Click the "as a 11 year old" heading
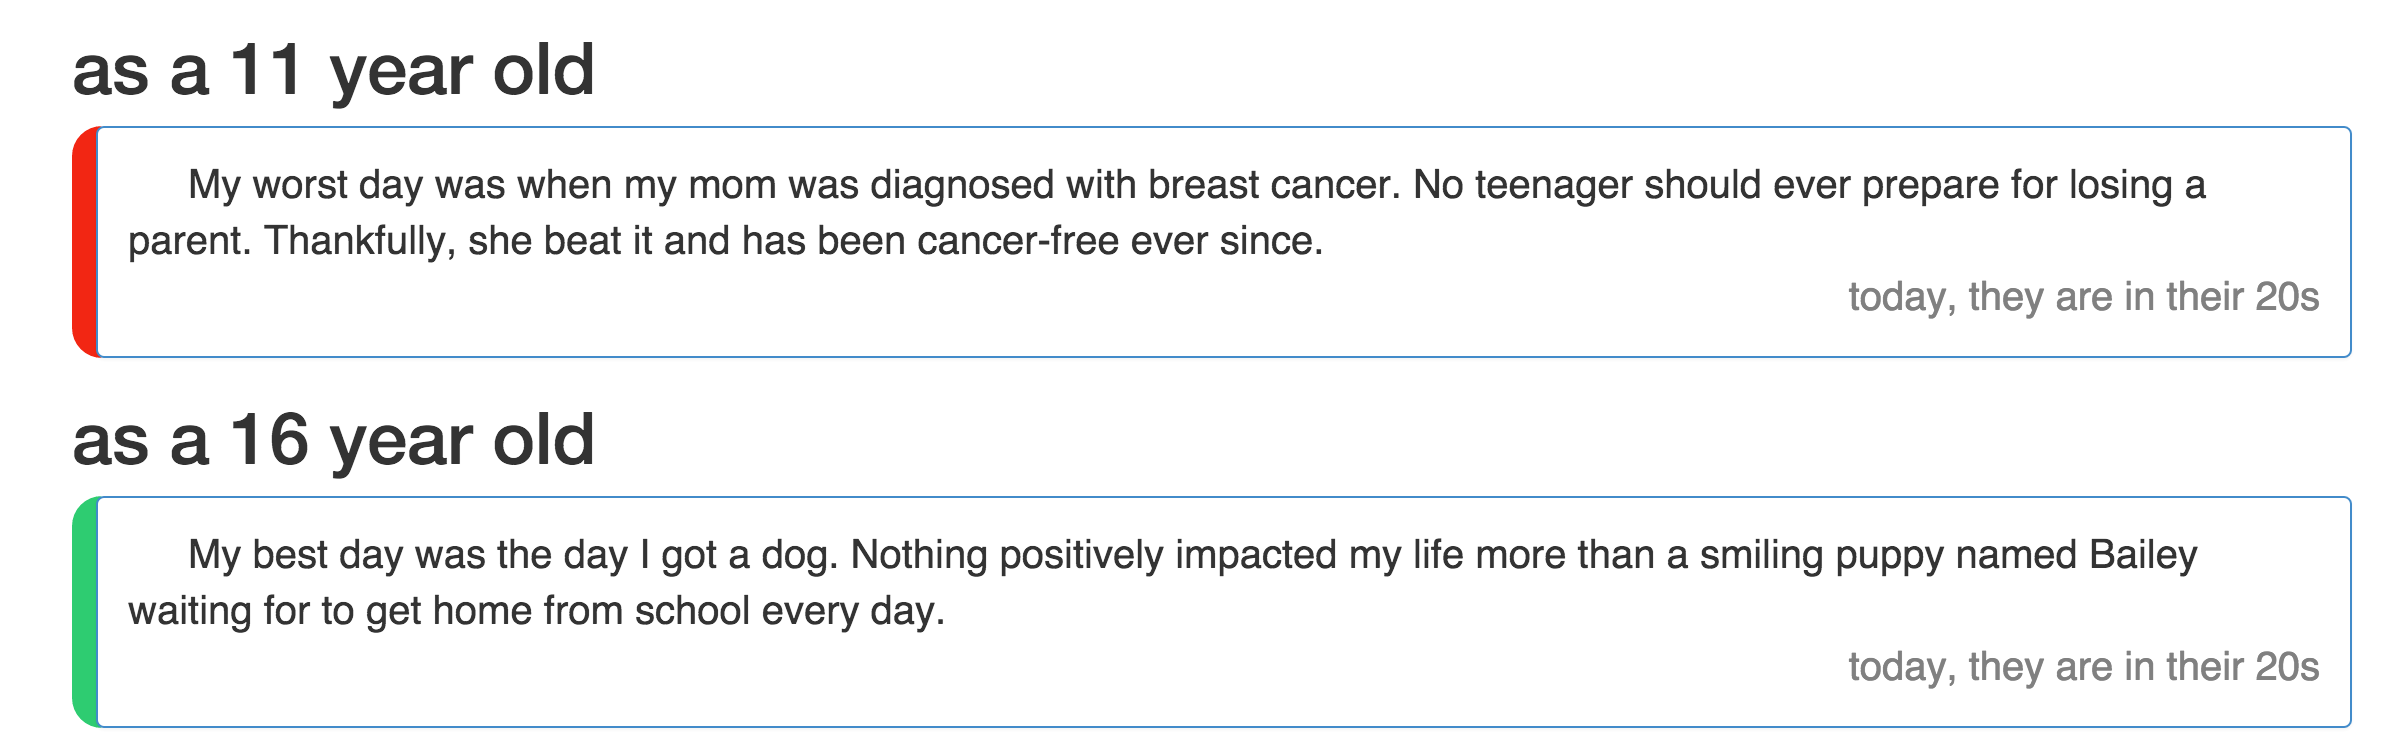The image size is (2400, 756). pos(334,72)
